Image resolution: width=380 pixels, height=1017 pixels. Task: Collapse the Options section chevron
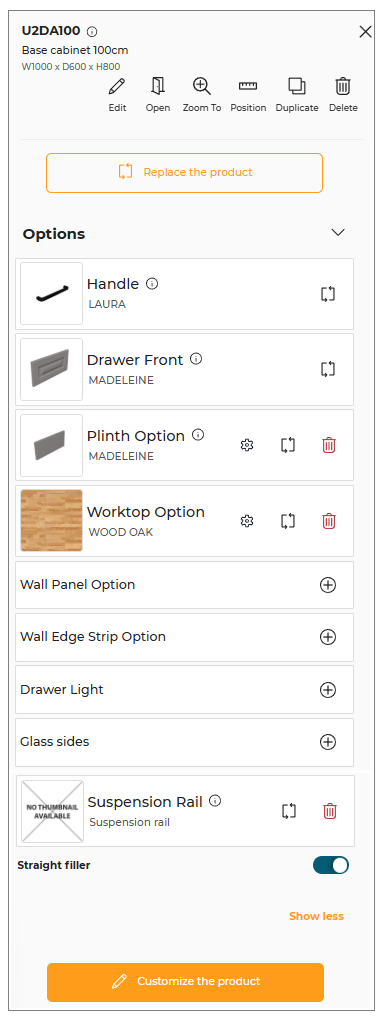click(x=338, y=233)
